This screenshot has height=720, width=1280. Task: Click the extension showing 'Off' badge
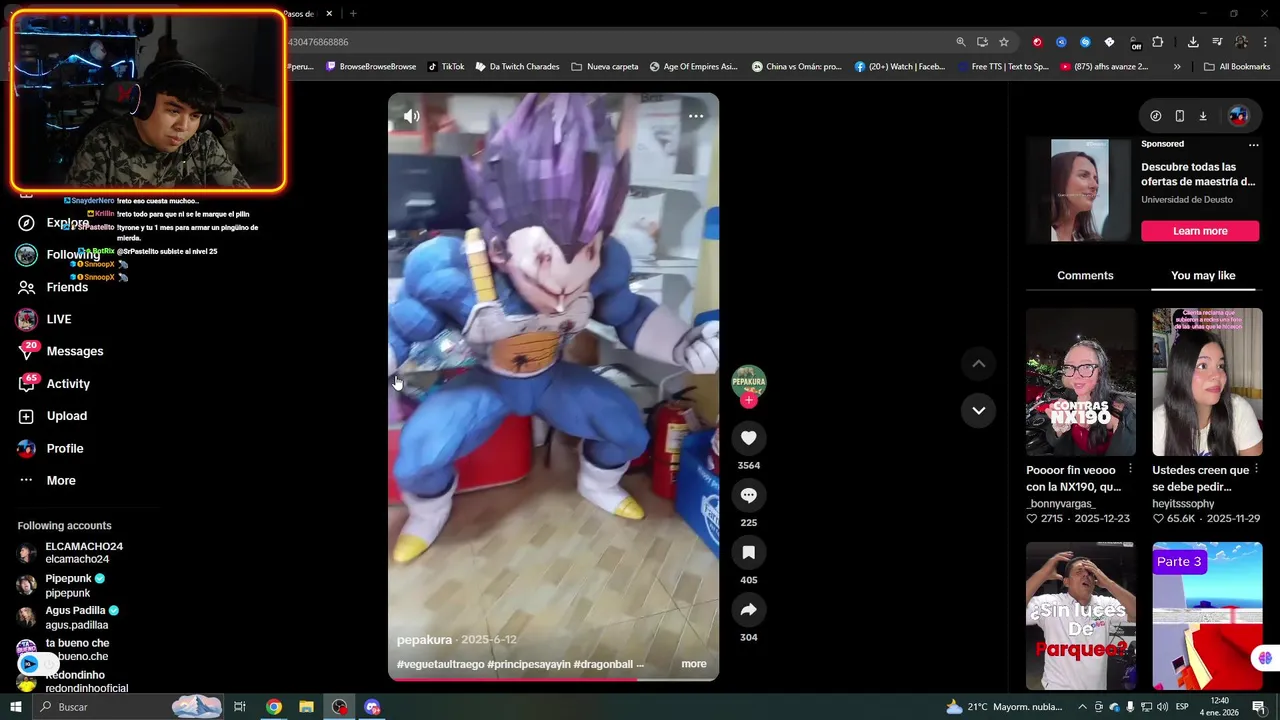(1134, 43)
